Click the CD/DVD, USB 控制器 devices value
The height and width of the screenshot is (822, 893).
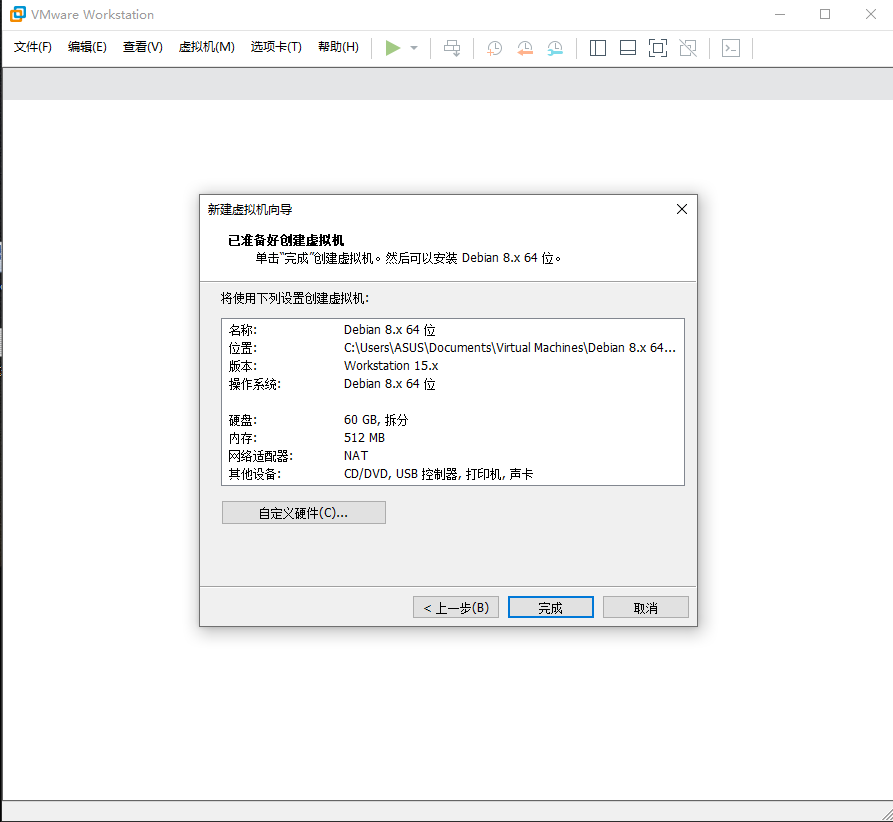coord(439,474)
